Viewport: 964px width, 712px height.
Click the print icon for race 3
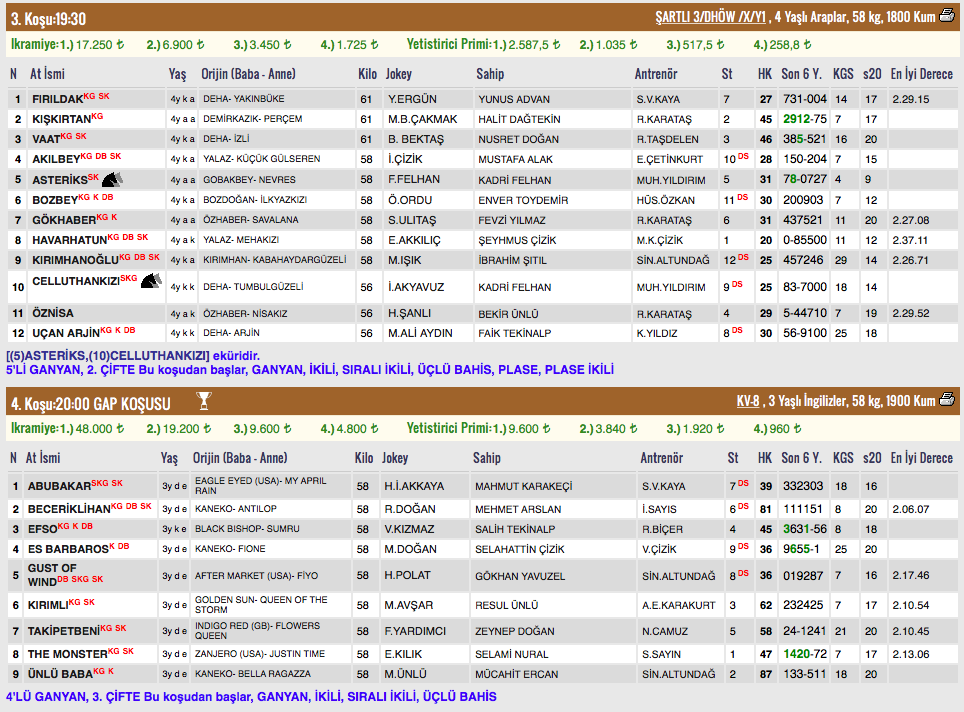pos(947,16)
